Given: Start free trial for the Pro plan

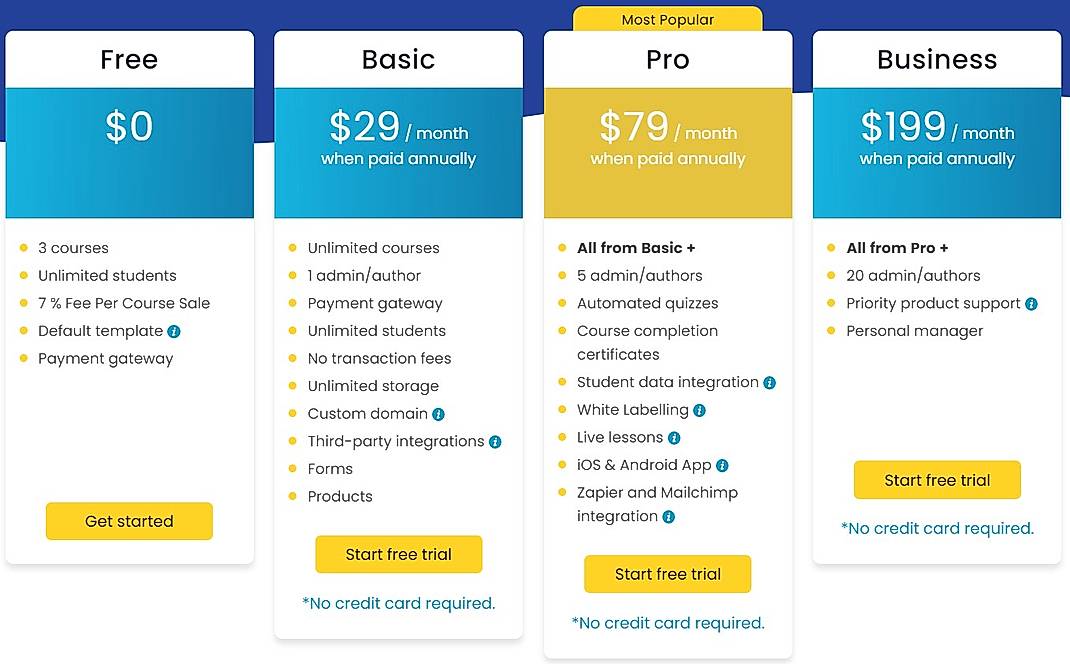Looking at the screenshot, I should 667,574.
